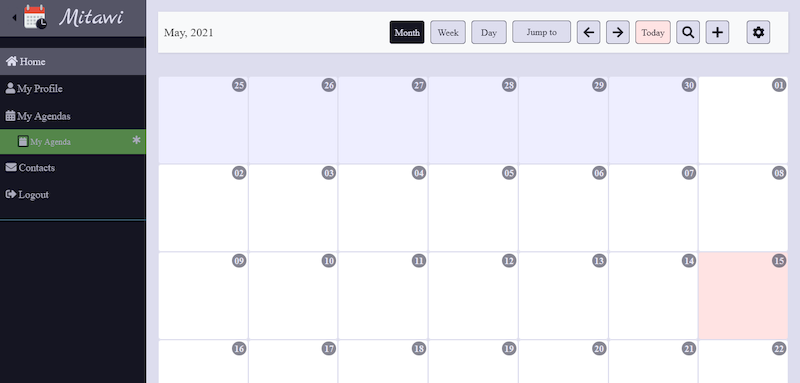The image size is (800, 383).
Task: Click the Mitawi calendar logo
Action: click(35, 17)
